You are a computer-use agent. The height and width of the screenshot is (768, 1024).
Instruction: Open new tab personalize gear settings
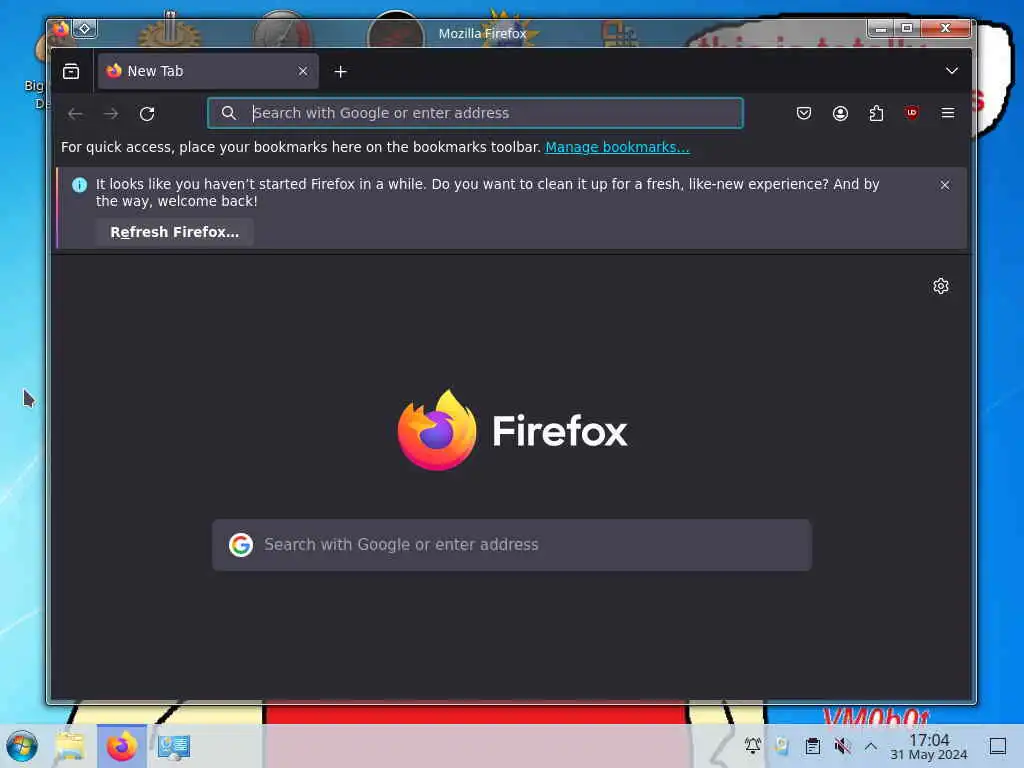[x=940, y=286]
